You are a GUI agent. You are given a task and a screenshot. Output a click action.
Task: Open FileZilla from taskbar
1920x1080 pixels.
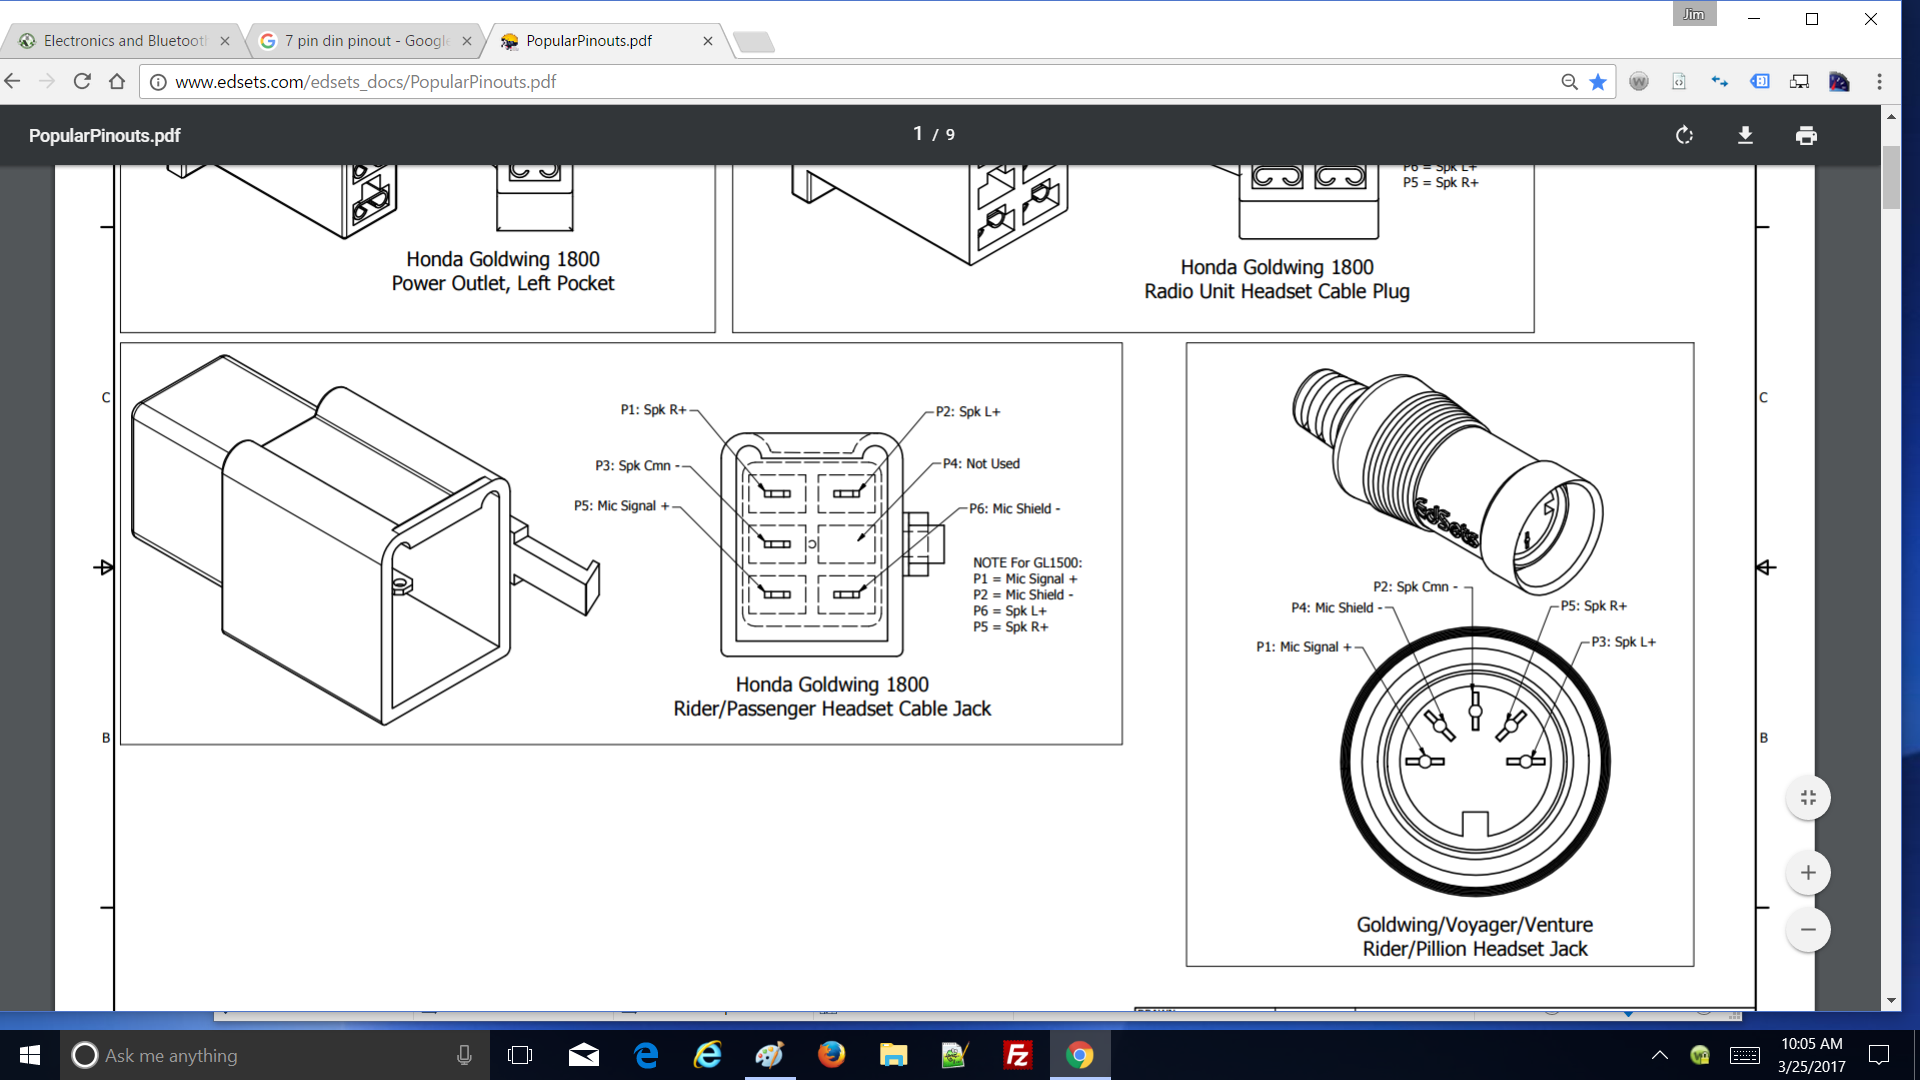click(x=1017, y=1055)
